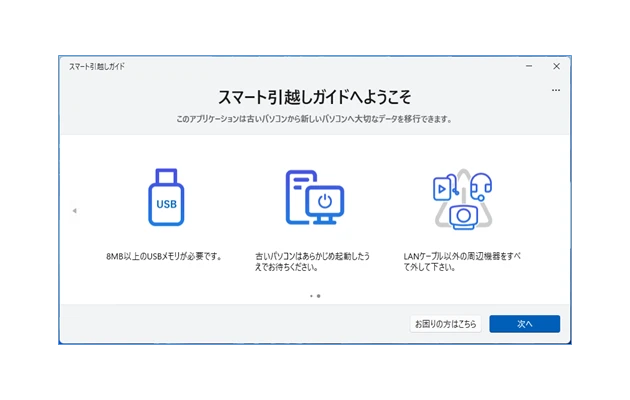Viewport: 630px width, 400px height.
Task: Click the スマート引越しガイド window title
Action: [x=97, y=67]
